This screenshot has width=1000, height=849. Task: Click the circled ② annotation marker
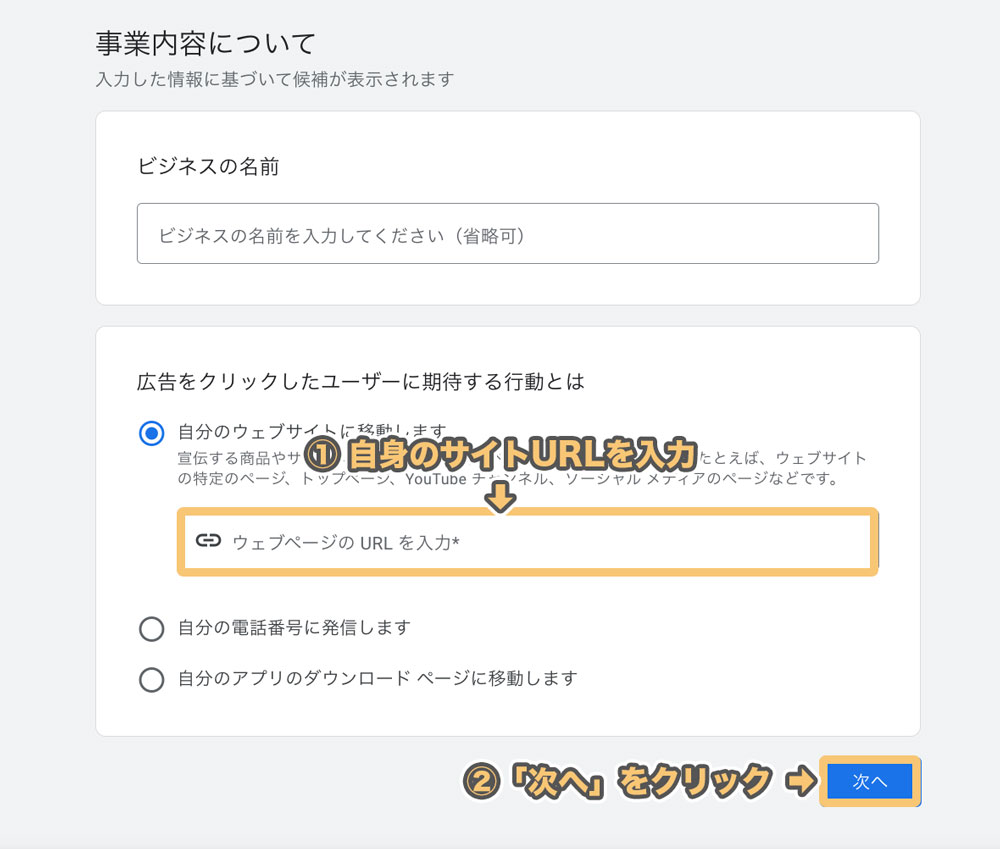[x=482, y=782]
